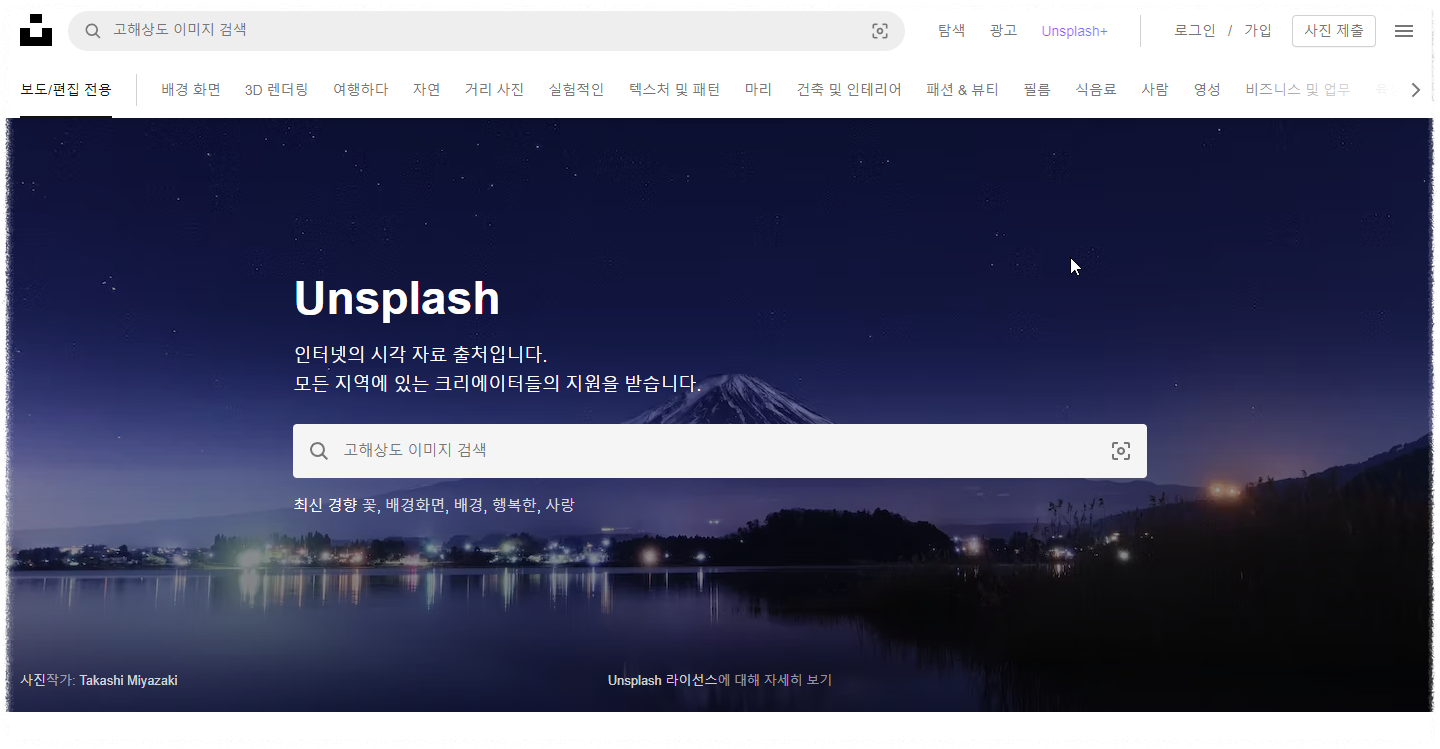This screenshot has width=1440, height=749.
Task: Click the hero search magnifier icon
Action: click(319, 451)
